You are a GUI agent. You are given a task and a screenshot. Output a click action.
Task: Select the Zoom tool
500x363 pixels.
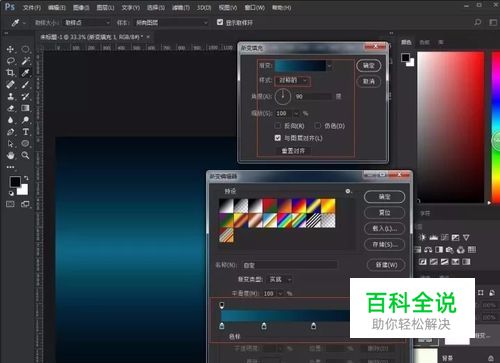click(x=26, y=155)
